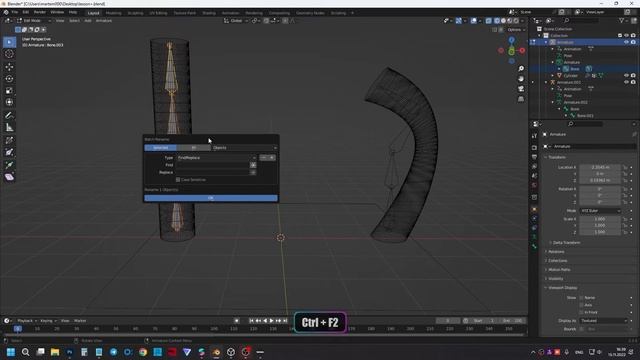This screenshot has width=640, height=360.
Task: Open the Armature menu in viewport header
Action: coord(104,20)
